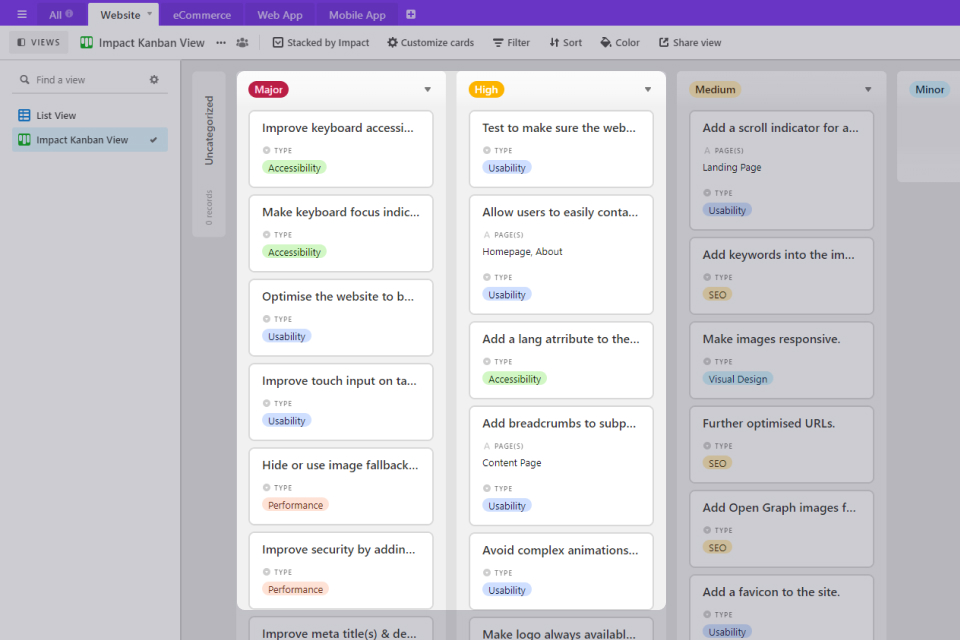
Task: Expand the Uncategorized collapsed stack
Action: click(209, 154)
